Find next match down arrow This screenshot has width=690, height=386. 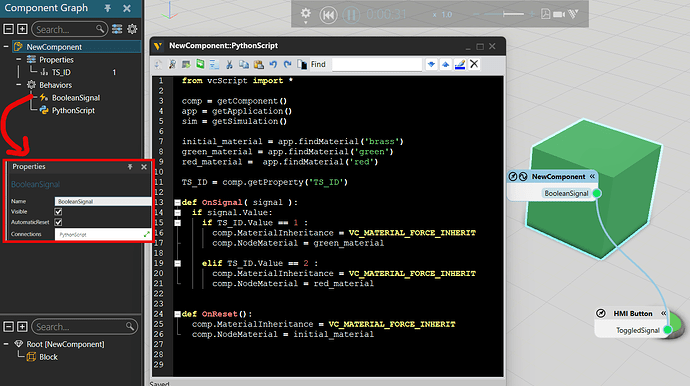coord(431,64)
